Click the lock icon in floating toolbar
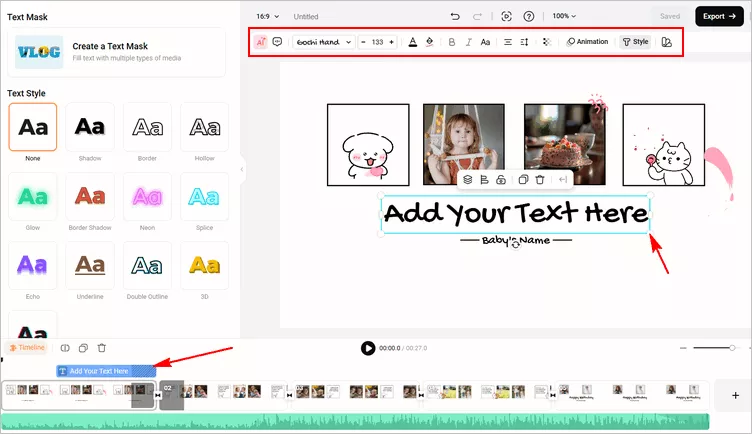This screenshot has height=434, width=752. [501, 180]
